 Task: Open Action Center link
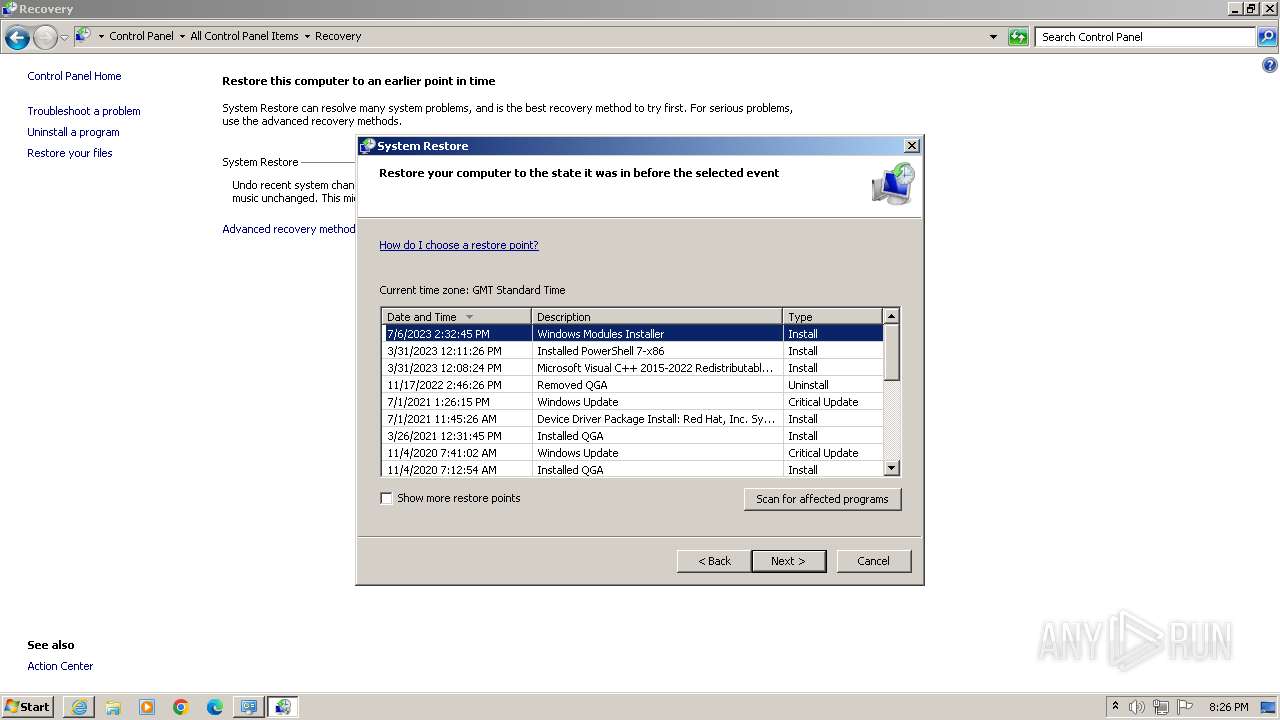tap(60, 666)
